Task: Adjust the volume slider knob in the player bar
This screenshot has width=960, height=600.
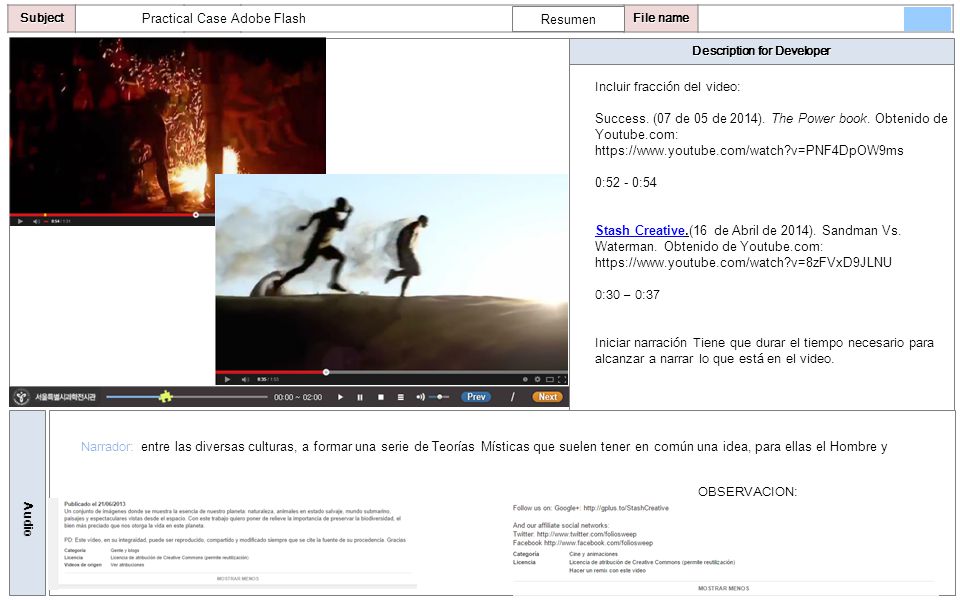Action: tap(440, 397)
